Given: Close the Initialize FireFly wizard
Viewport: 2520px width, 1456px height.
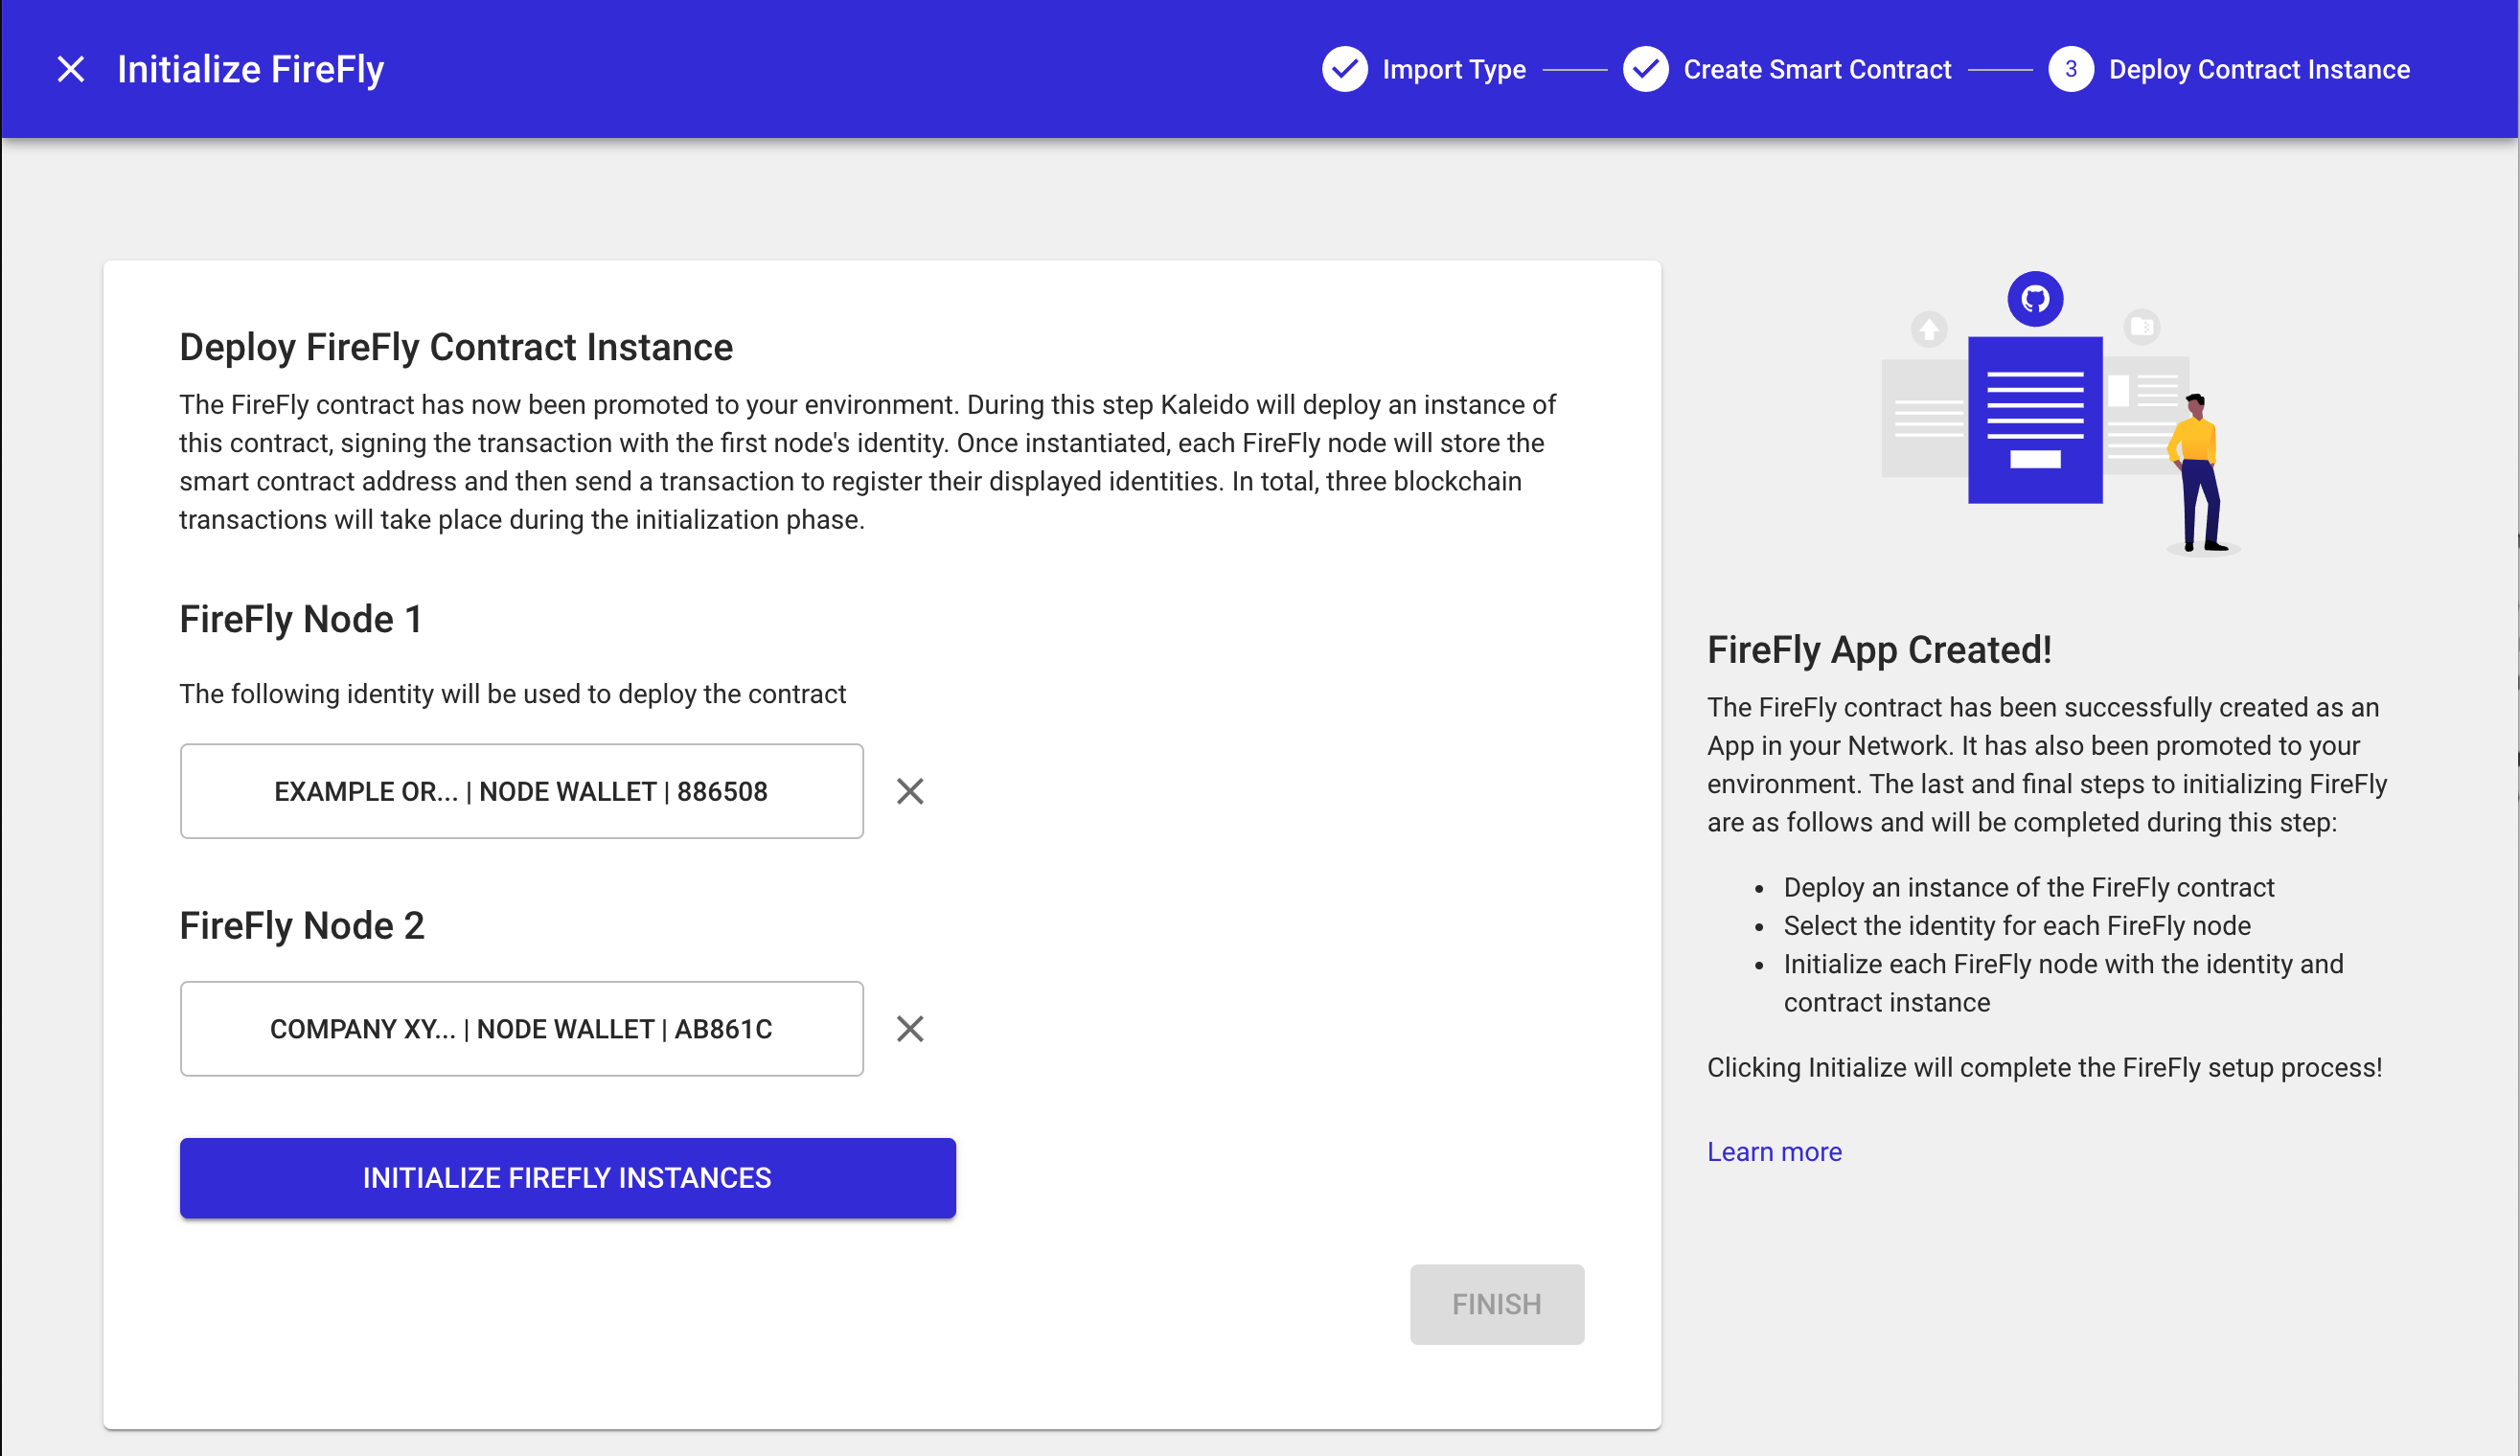Looking at the screenshot, I should tap(71, 69).
